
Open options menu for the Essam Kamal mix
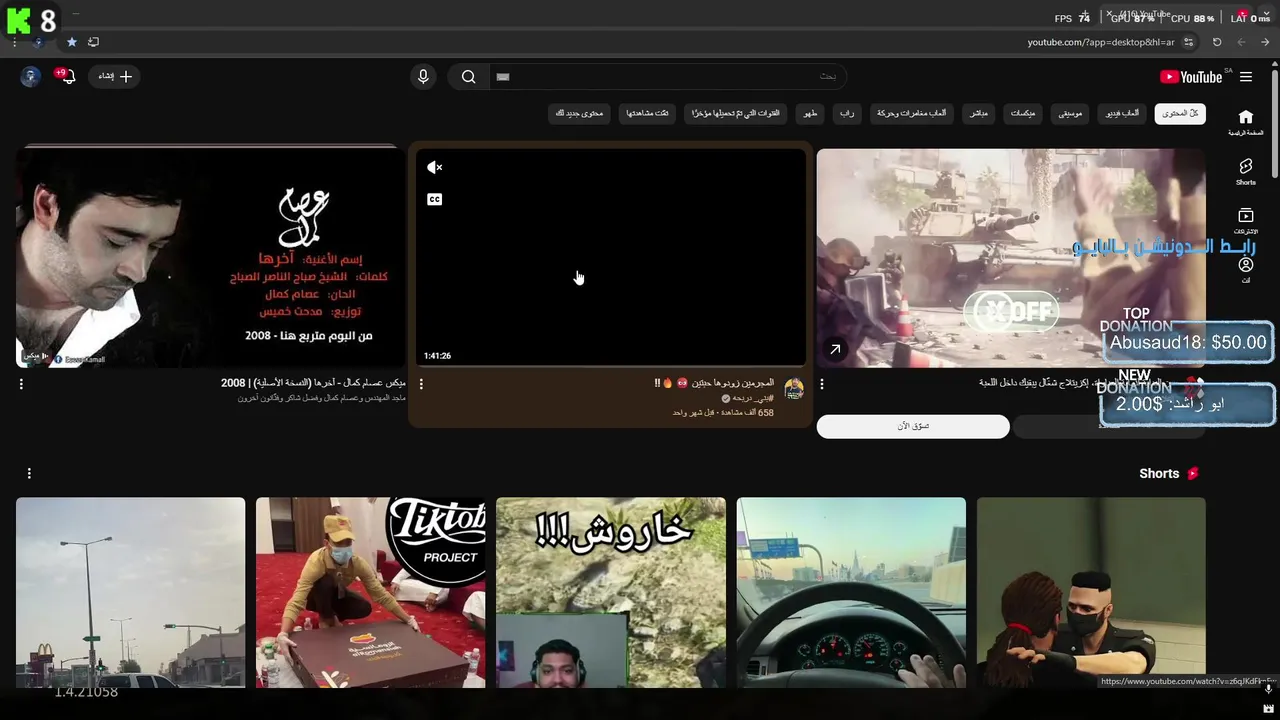[x=21, y=384]
